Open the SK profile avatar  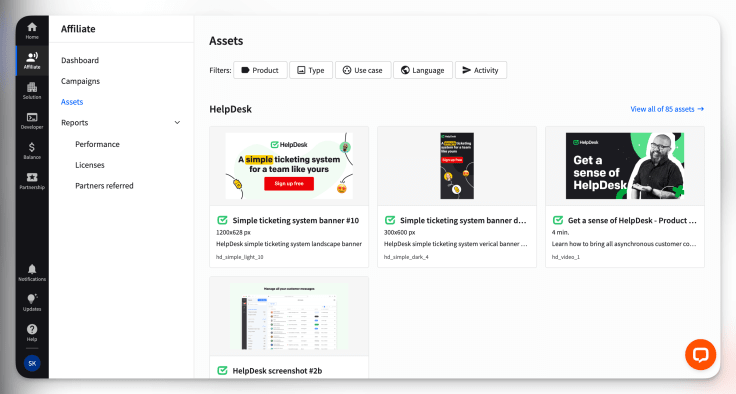click(x=32, y=363)
